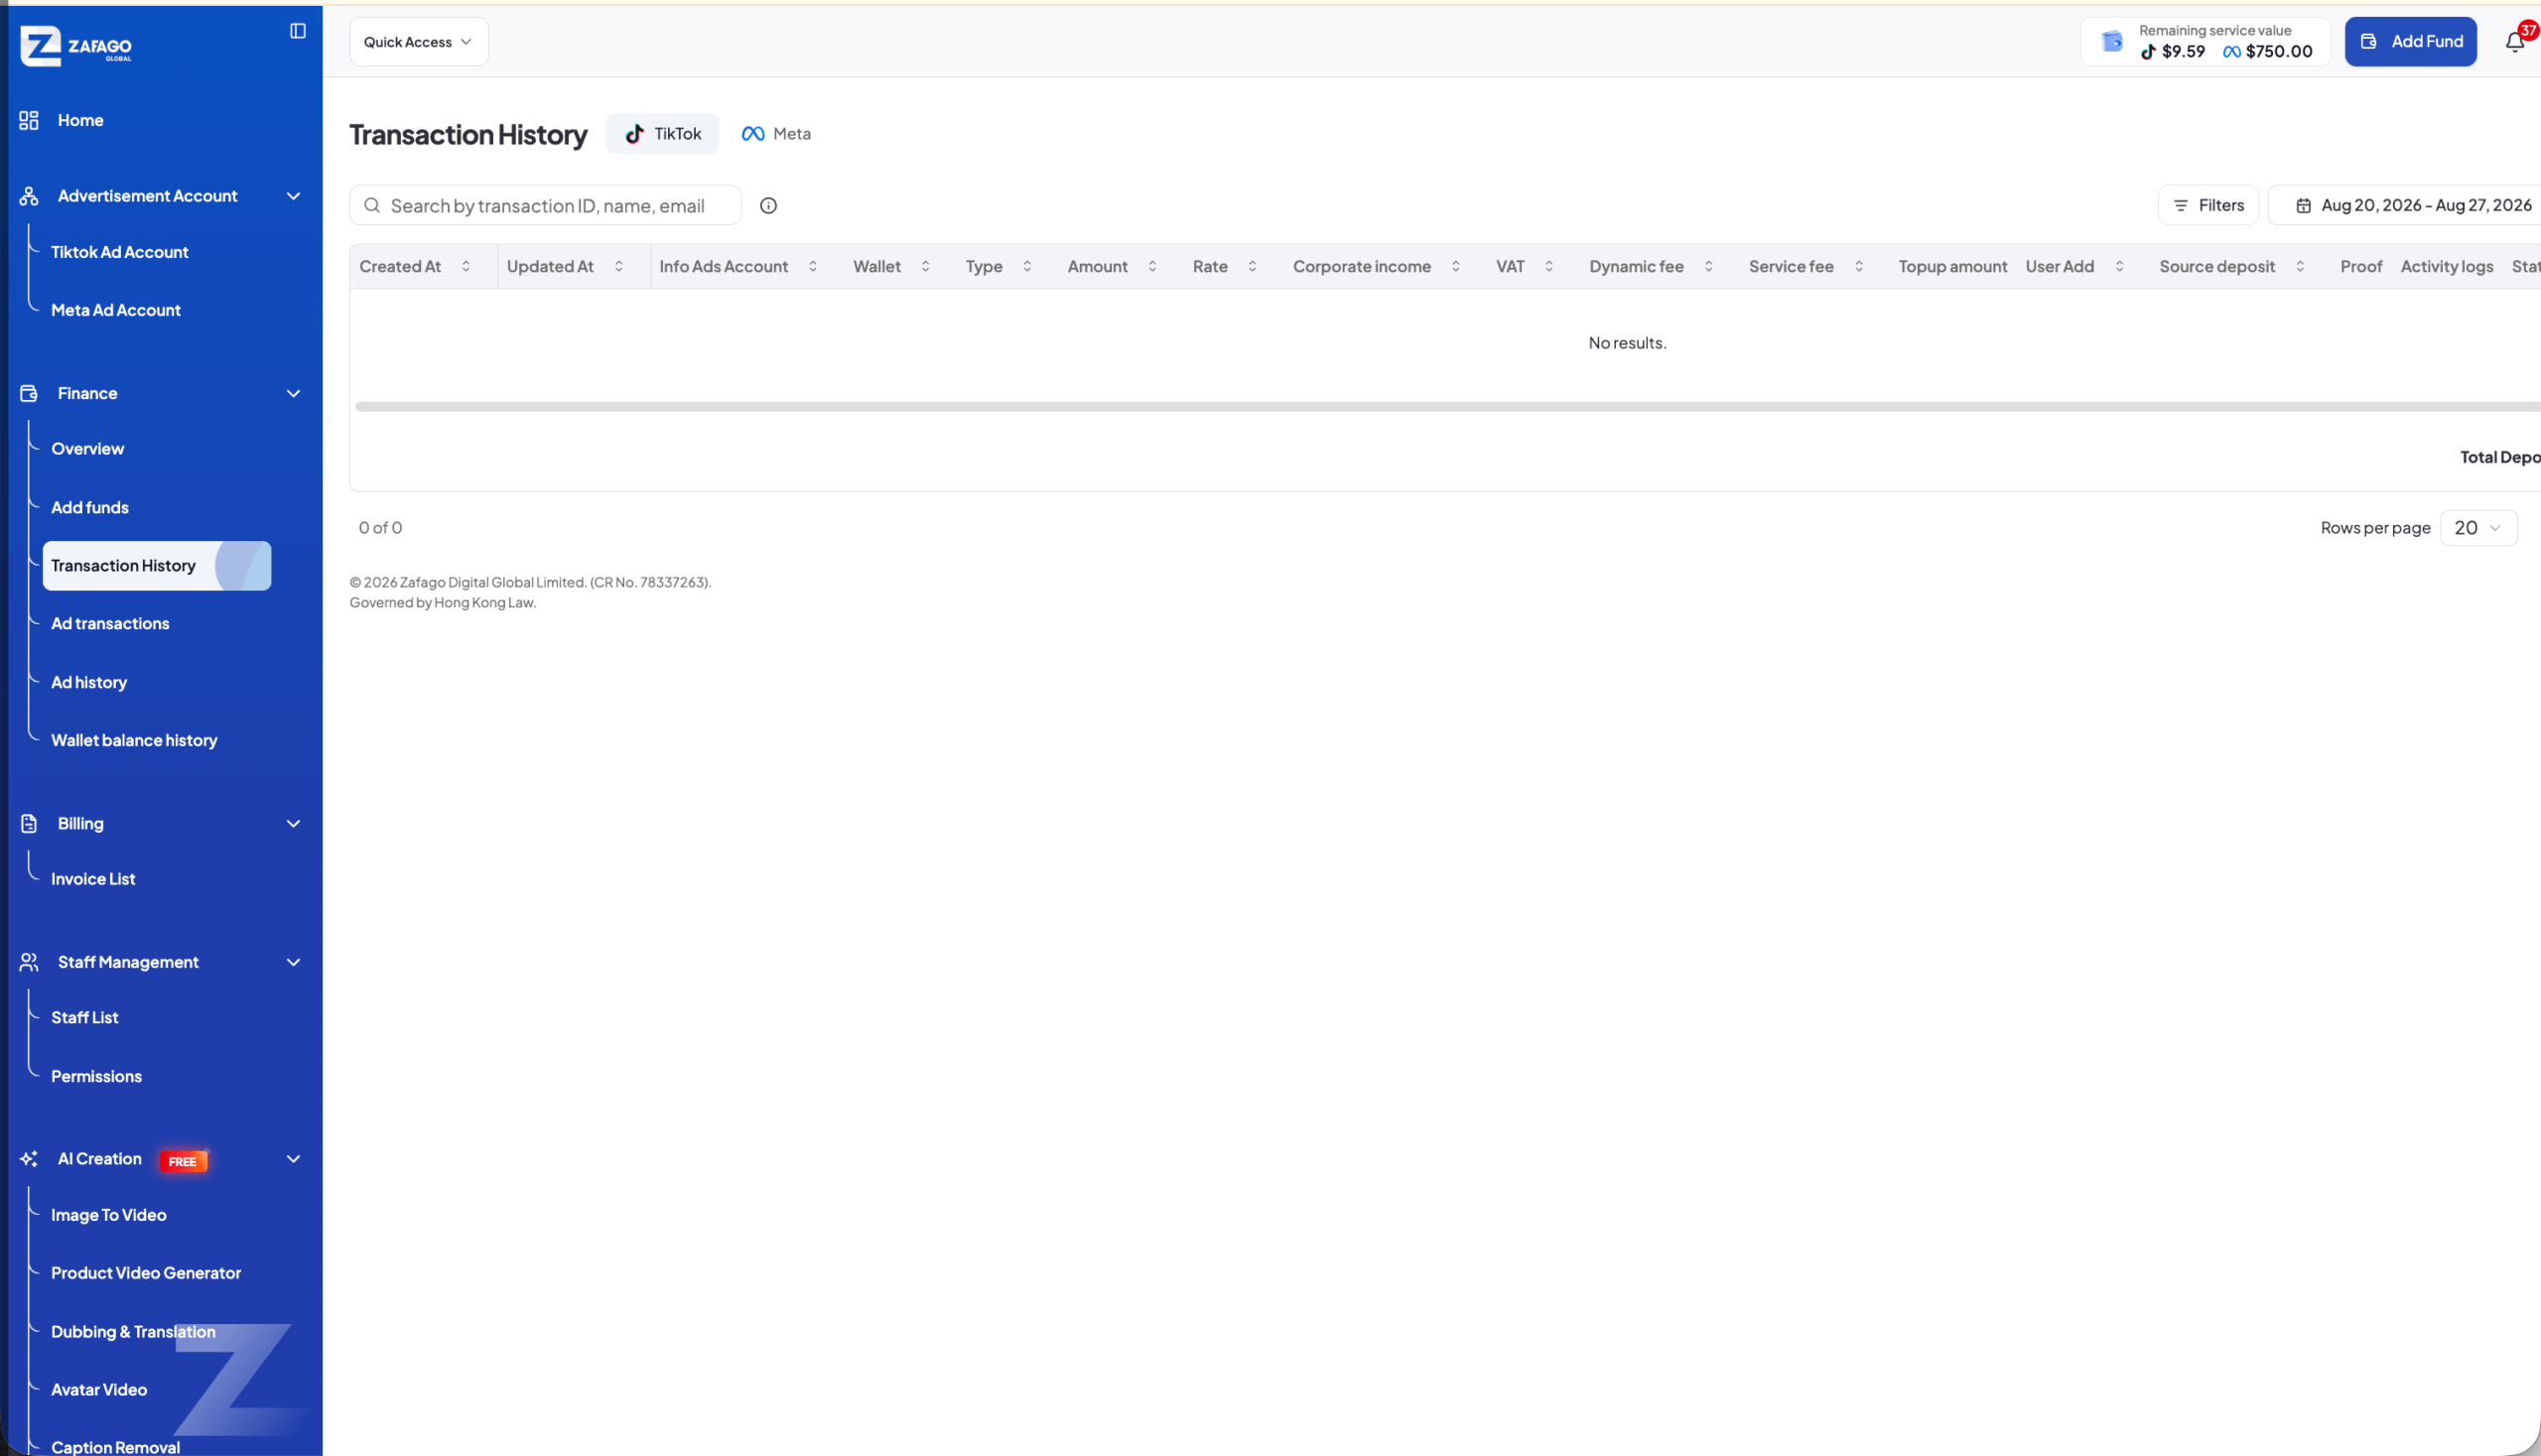Viewport: 2541px width, 1456px height.
Task: Click the Activity logs column header
Action: tap(2446, 267)
